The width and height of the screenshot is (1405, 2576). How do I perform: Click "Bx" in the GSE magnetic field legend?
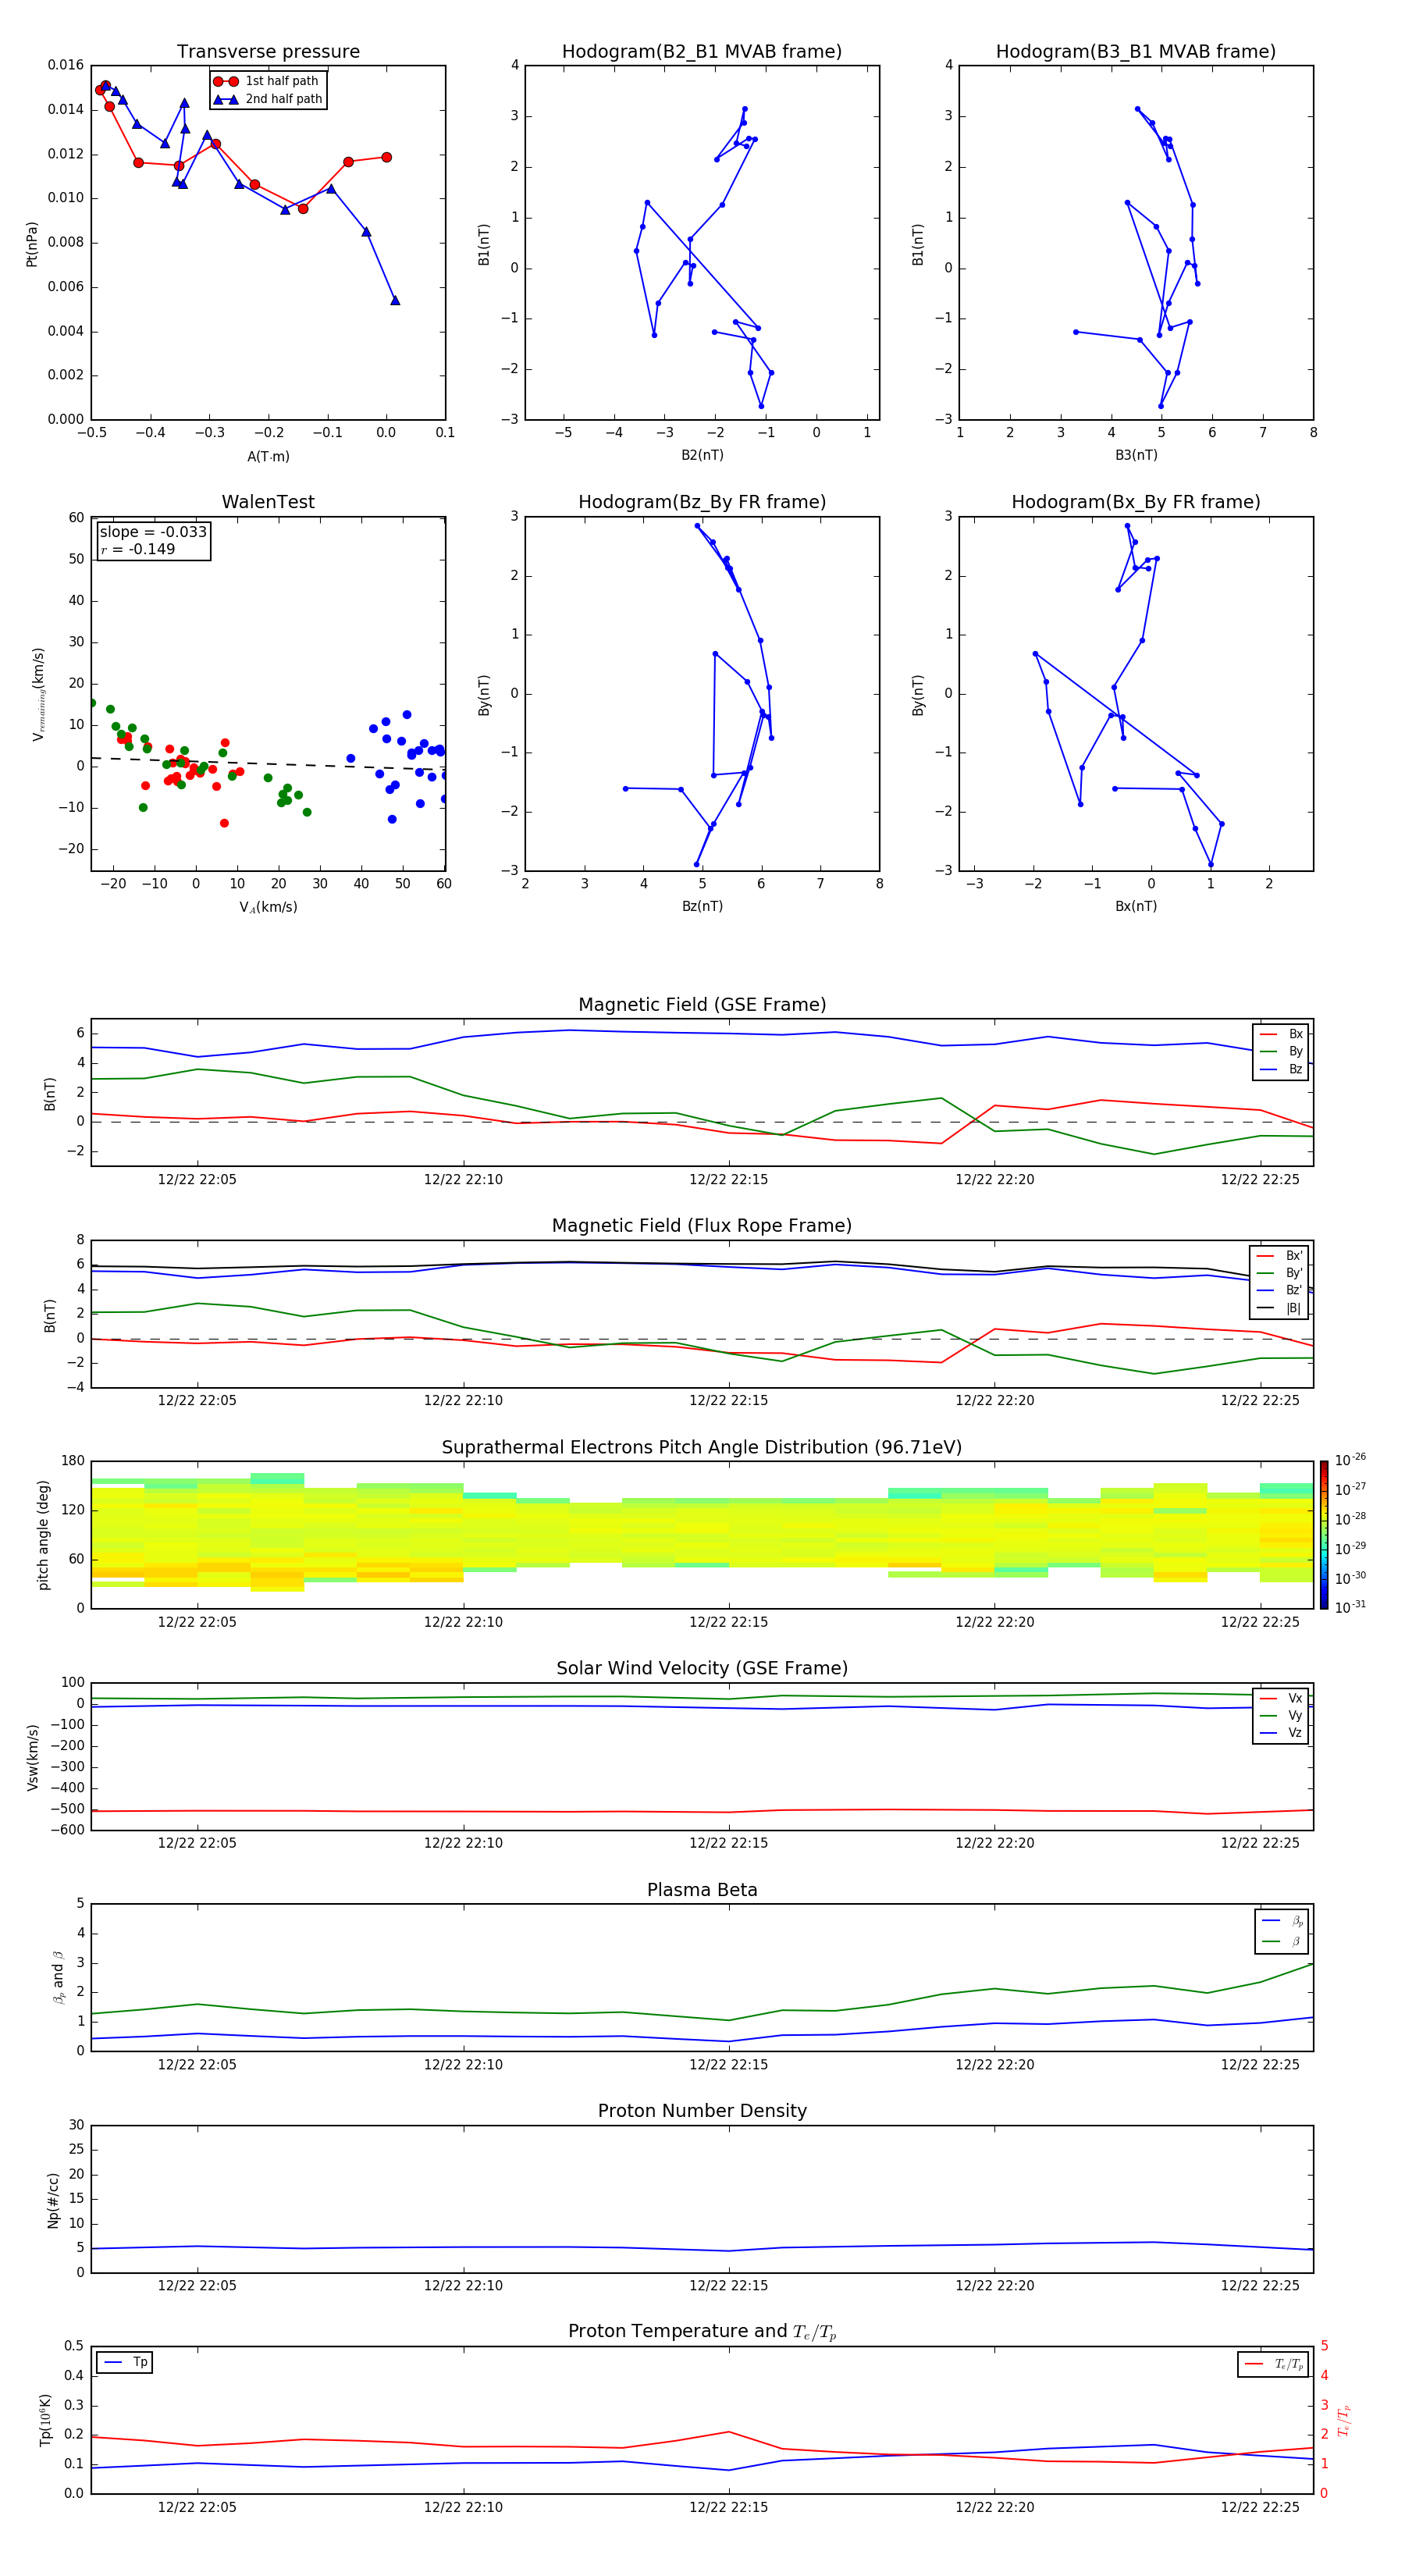(1295, 1034)
